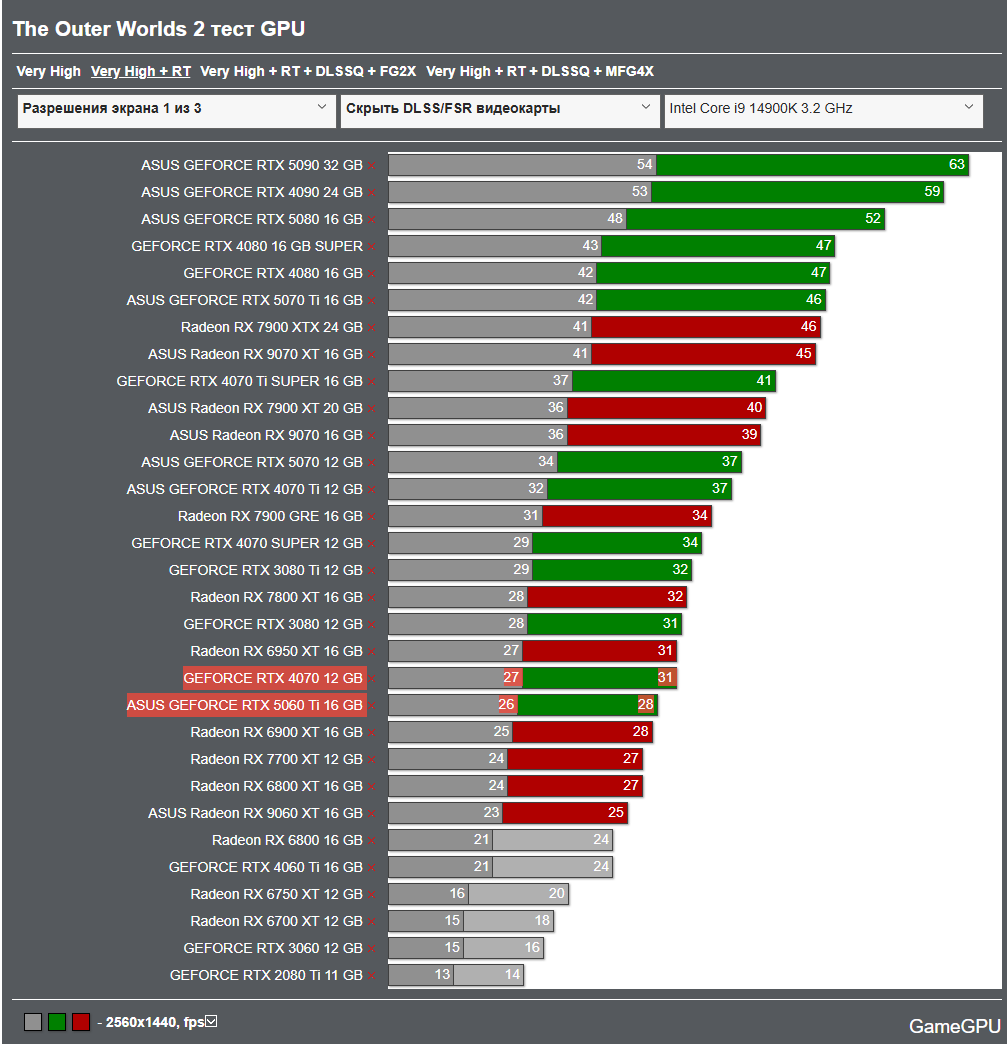Open the Intel Core i9 14900K CPU dropdown

pyautogui.click(x=823, y=109)
